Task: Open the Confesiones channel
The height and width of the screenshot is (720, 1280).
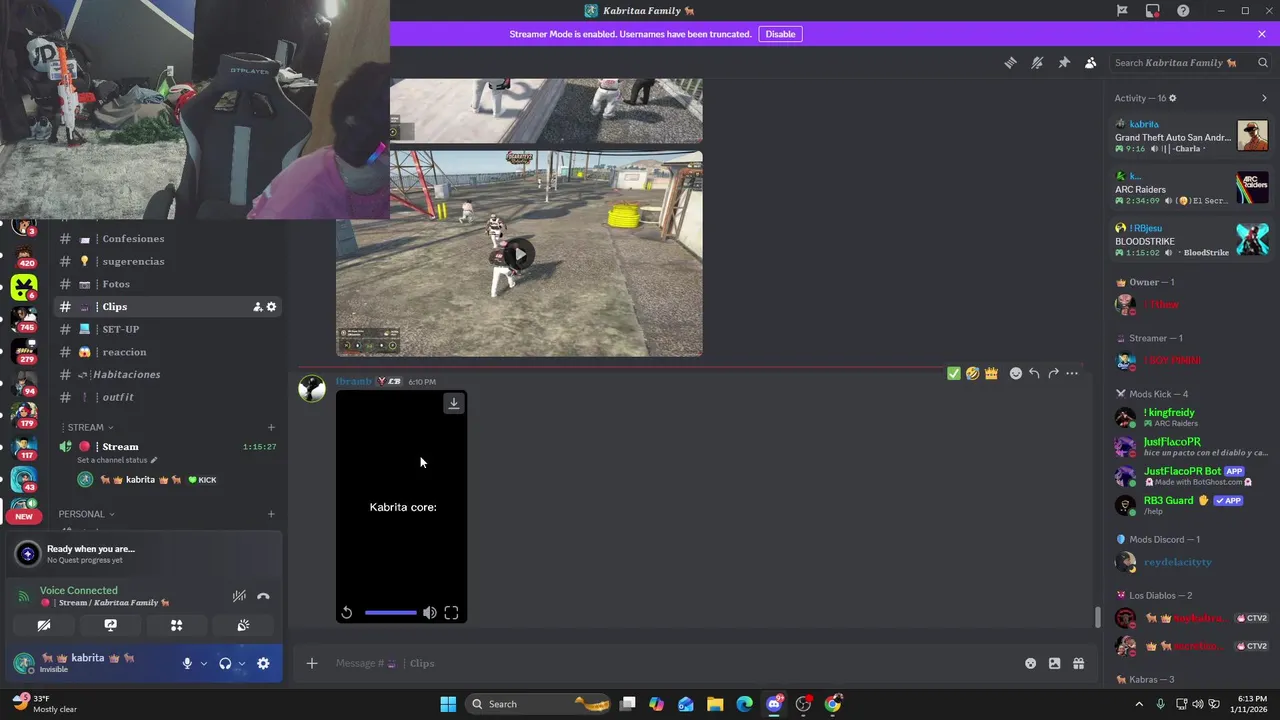Action: [x=168, y=239]
